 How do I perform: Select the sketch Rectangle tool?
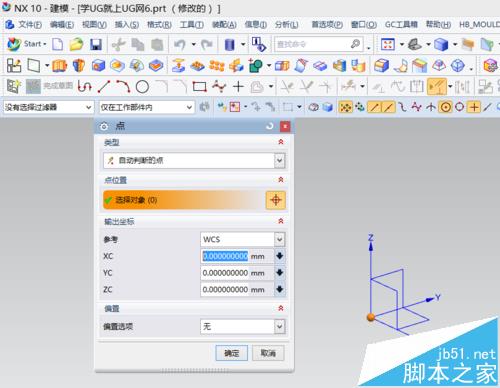(199, 87)
